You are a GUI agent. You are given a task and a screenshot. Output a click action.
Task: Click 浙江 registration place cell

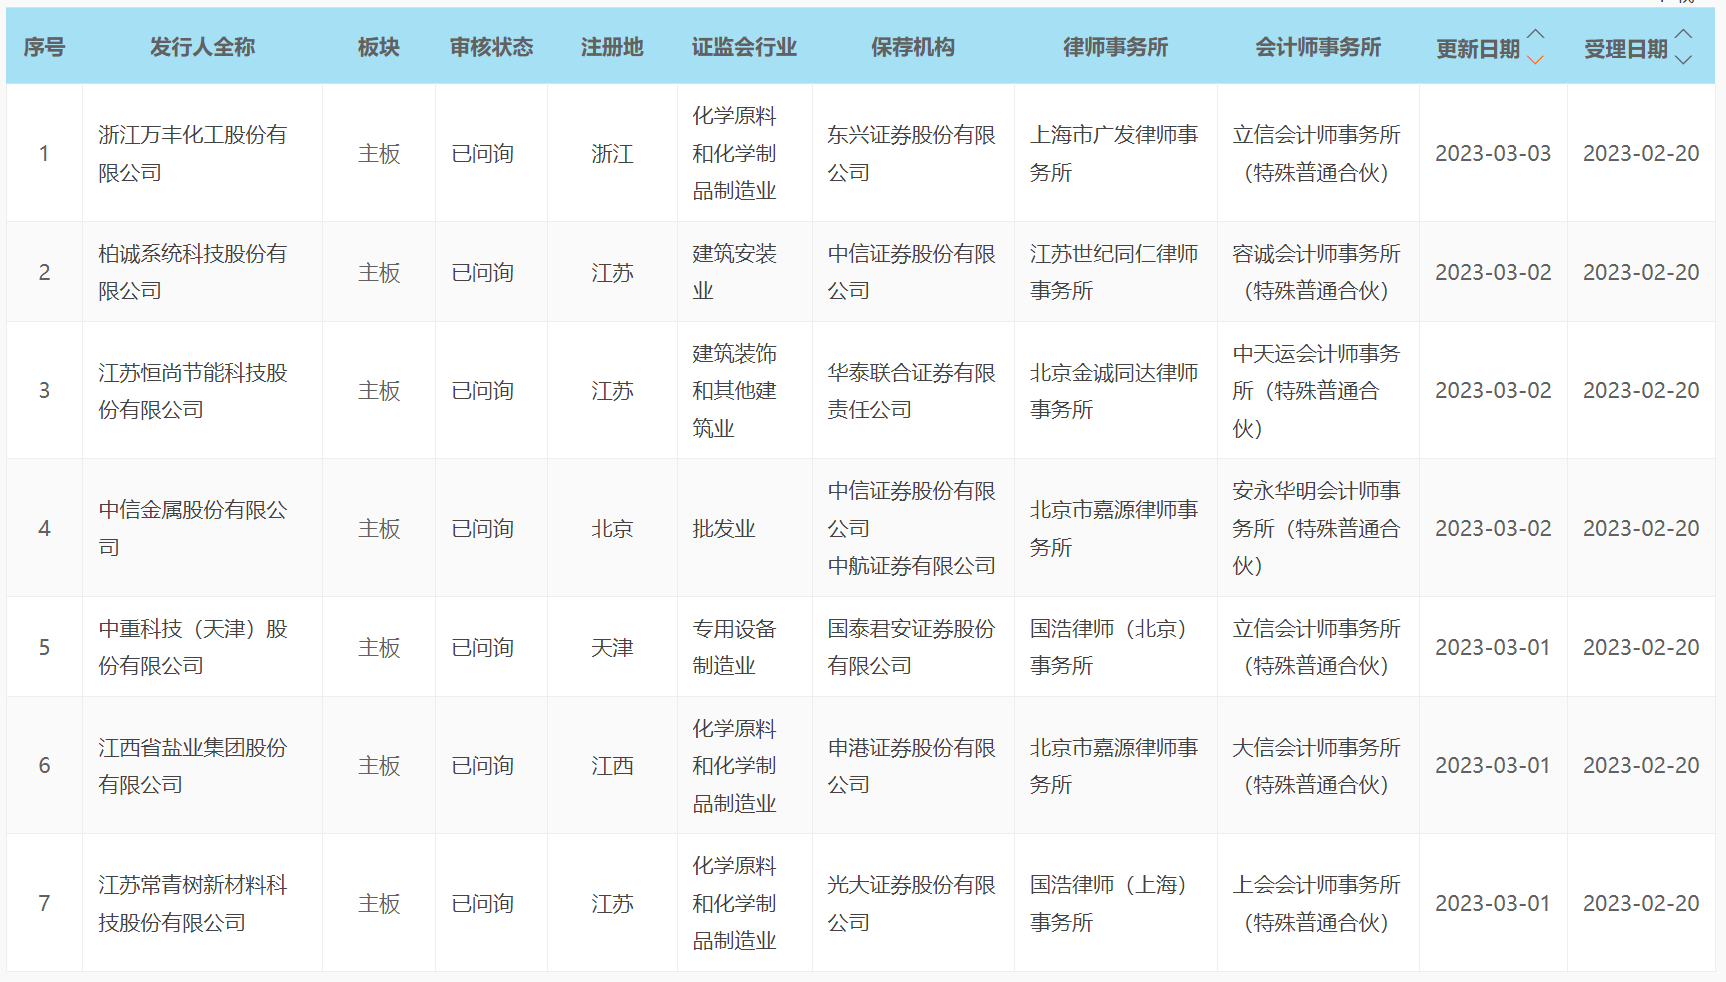click(612, 153)
